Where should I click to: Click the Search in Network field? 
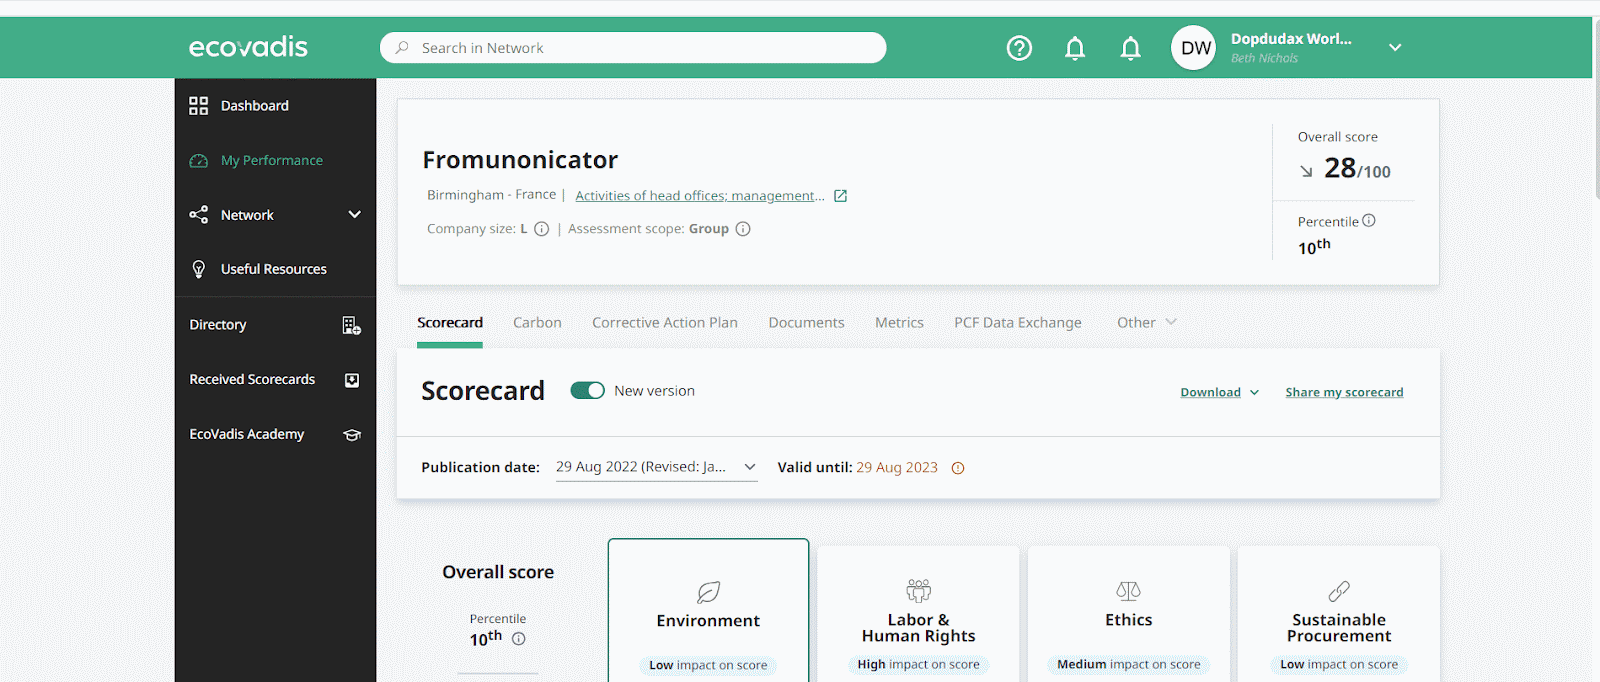click(633, 47)
